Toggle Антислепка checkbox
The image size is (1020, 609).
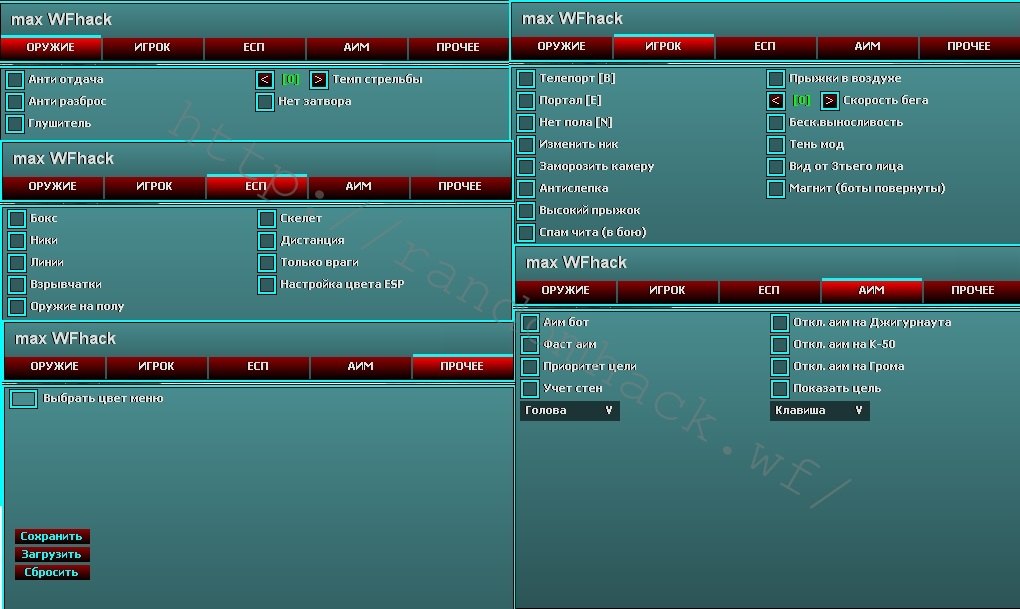(x=526, y=189)
